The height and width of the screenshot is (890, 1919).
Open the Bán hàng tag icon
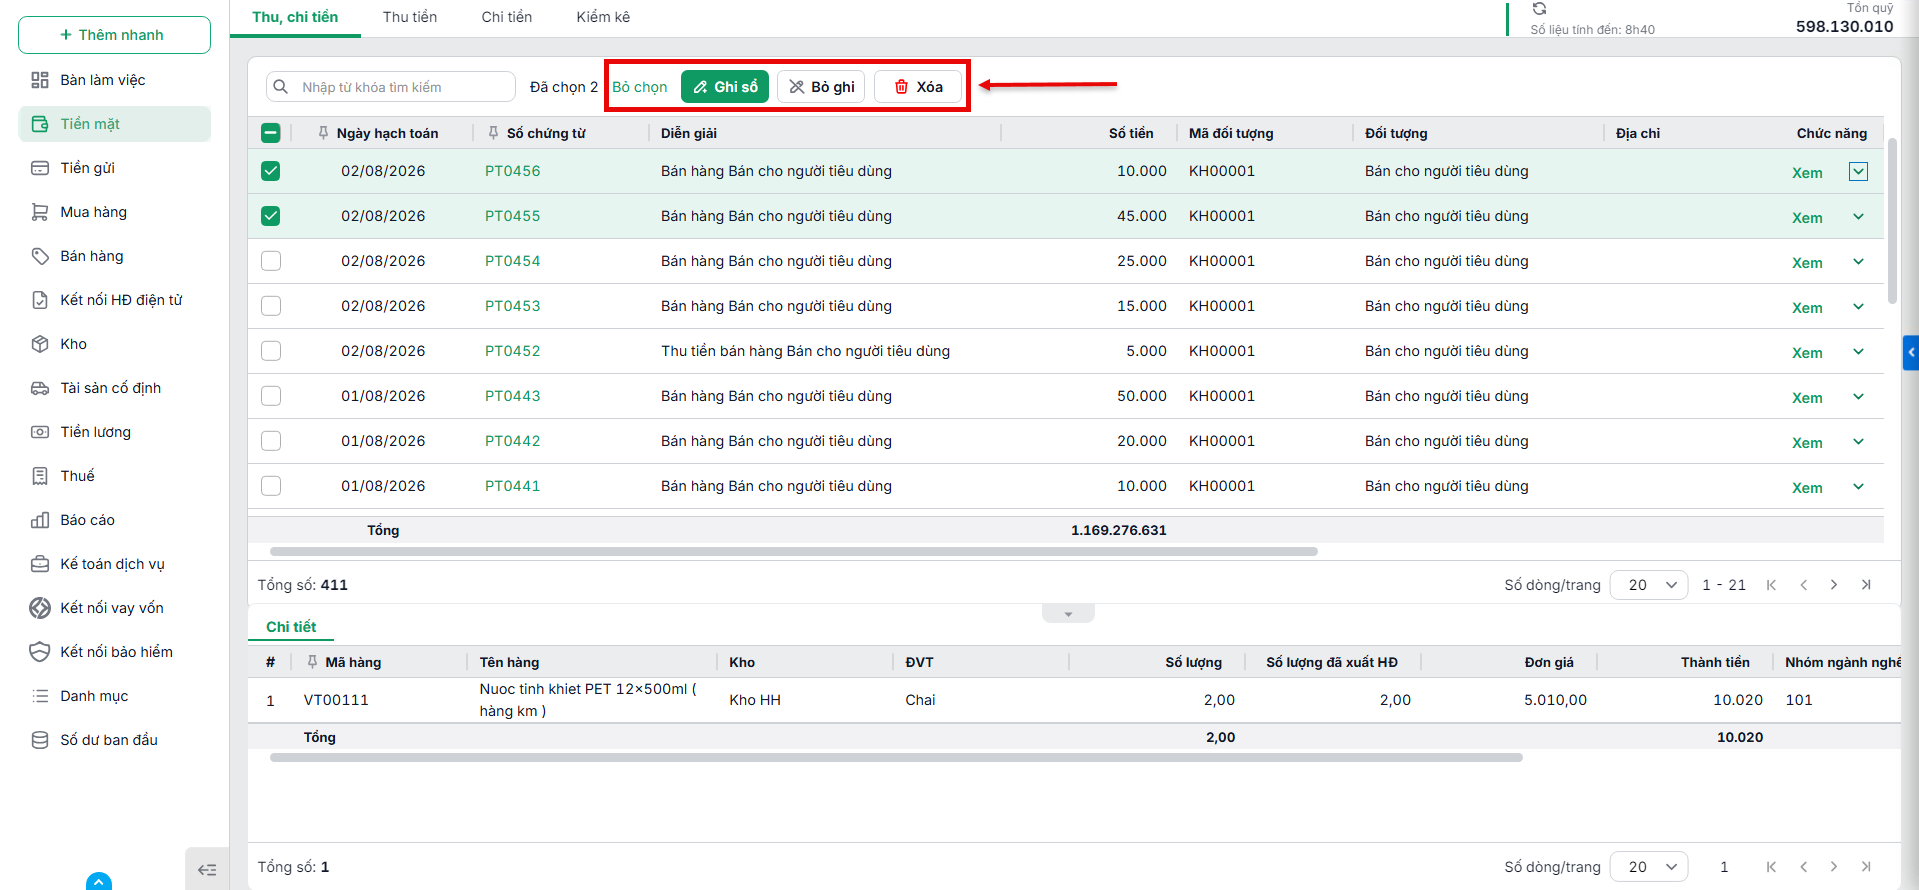tap(40, 256)
